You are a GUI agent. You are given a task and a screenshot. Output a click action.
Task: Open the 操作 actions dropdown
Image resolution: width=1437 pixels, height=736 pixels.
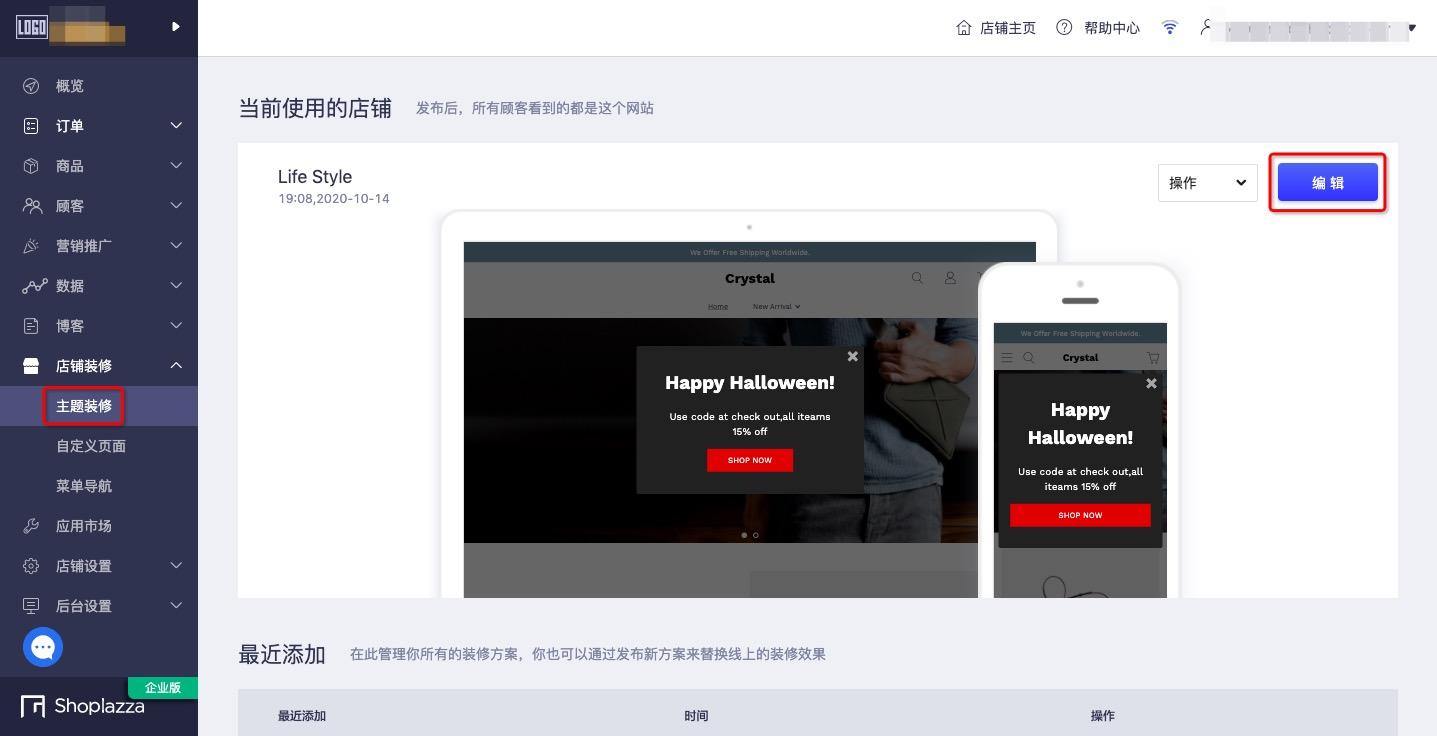[1207, 183]
